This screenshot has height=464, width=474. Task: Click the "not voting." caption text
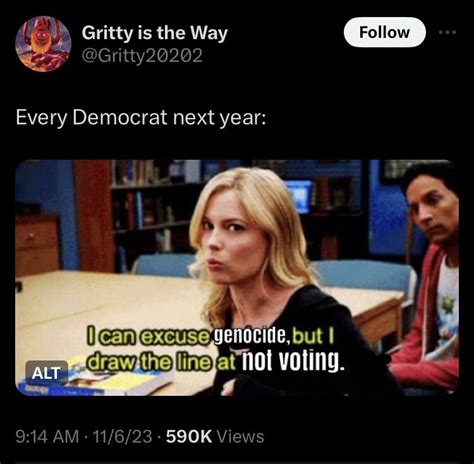click(292, 361)
